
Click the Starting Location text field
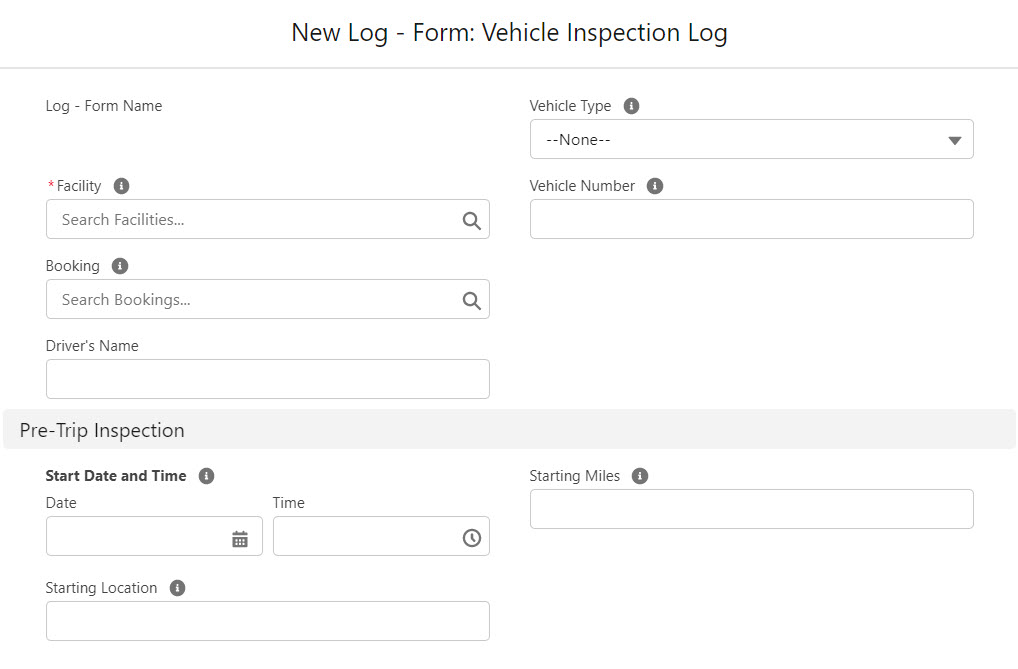(x=267, y=621)
